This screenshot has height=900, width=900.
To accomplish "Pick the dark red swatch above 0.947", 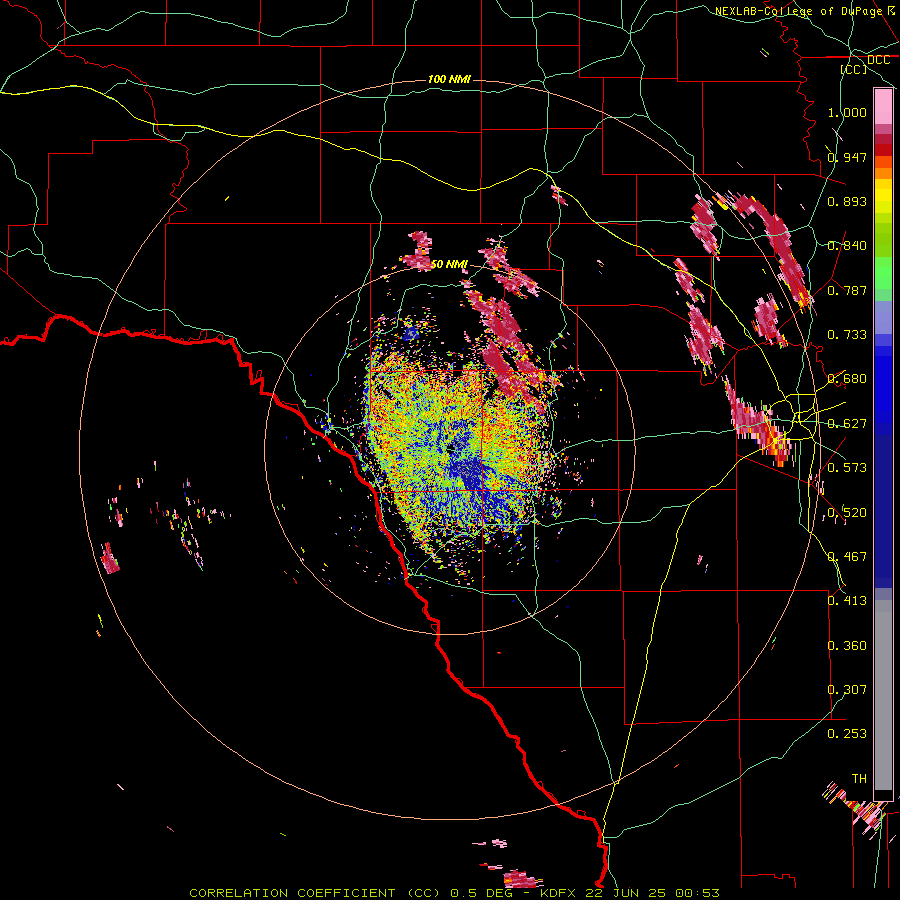I will point(883,150).
